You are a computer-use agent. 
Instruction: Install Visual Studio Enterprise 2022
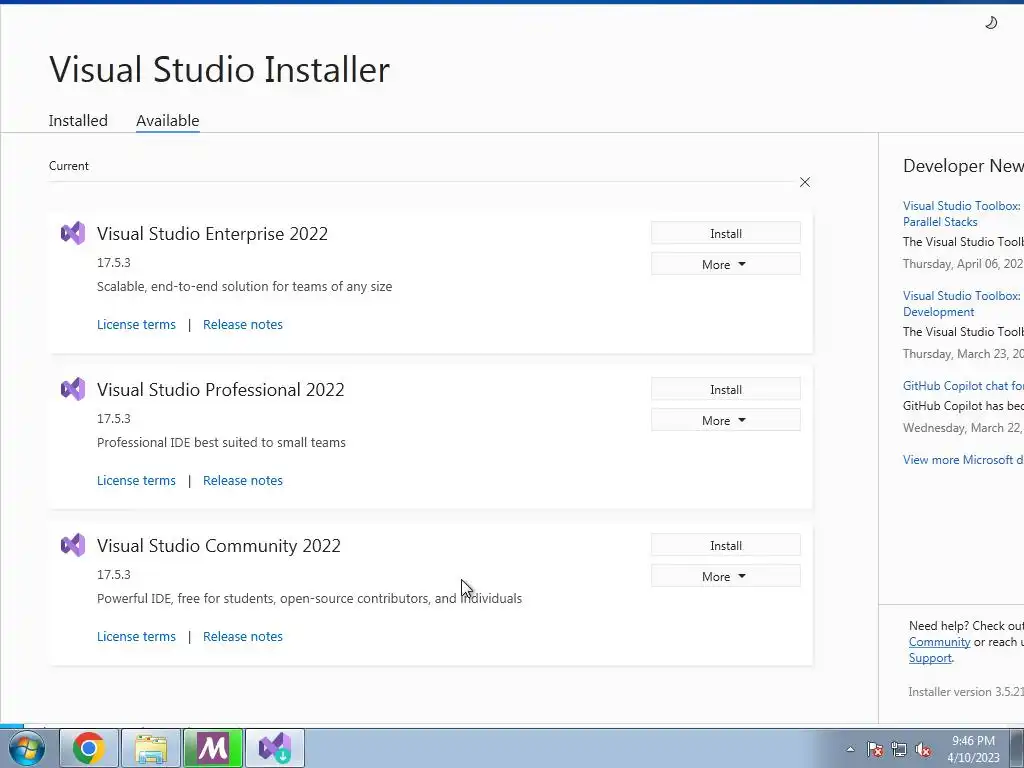click(x=726, y=233)
